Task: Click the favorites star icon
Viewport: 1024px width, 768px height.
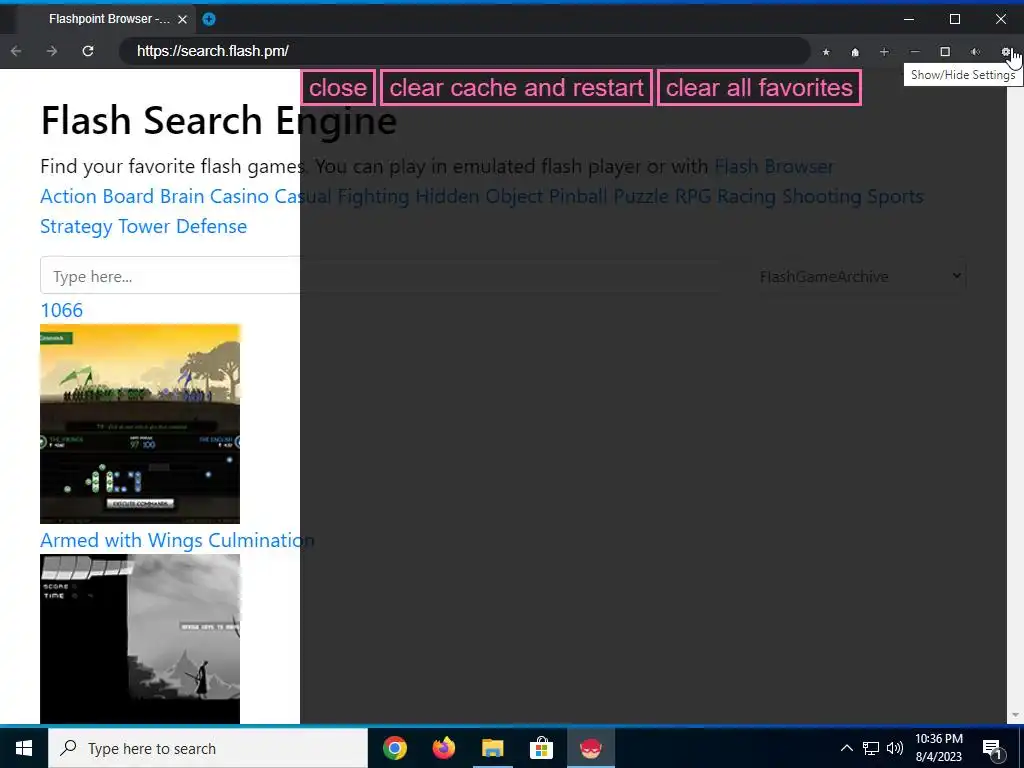Action: [x=826, y=52]
